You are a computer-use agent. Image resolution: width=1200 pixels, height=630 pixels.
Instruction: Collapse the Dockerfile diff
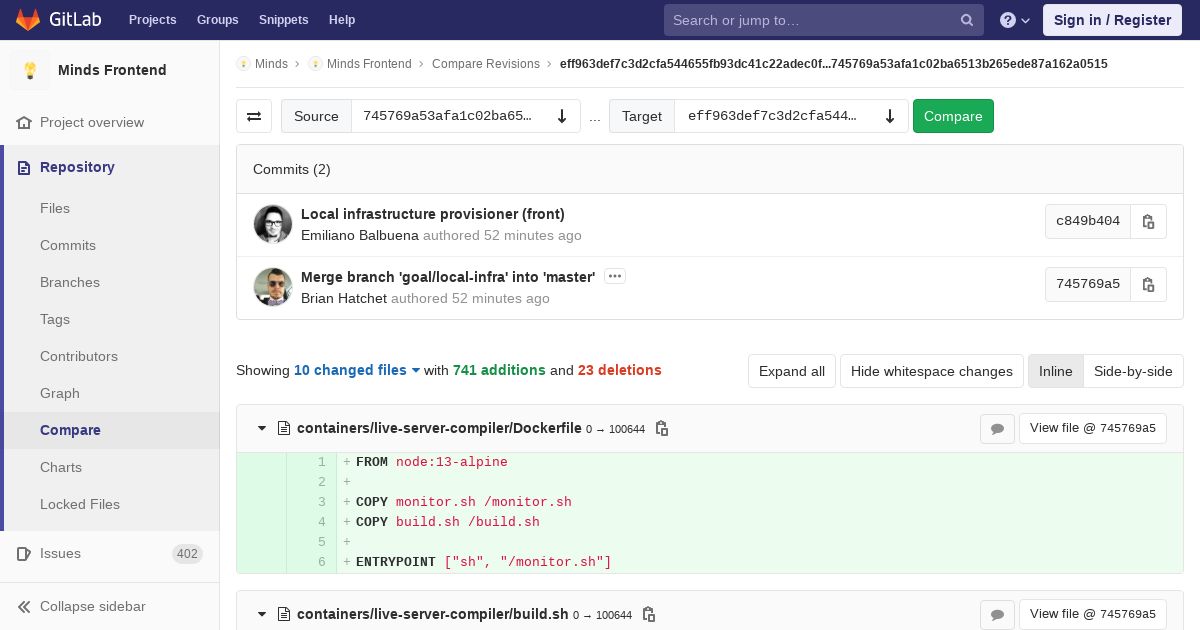coord(262,428)
